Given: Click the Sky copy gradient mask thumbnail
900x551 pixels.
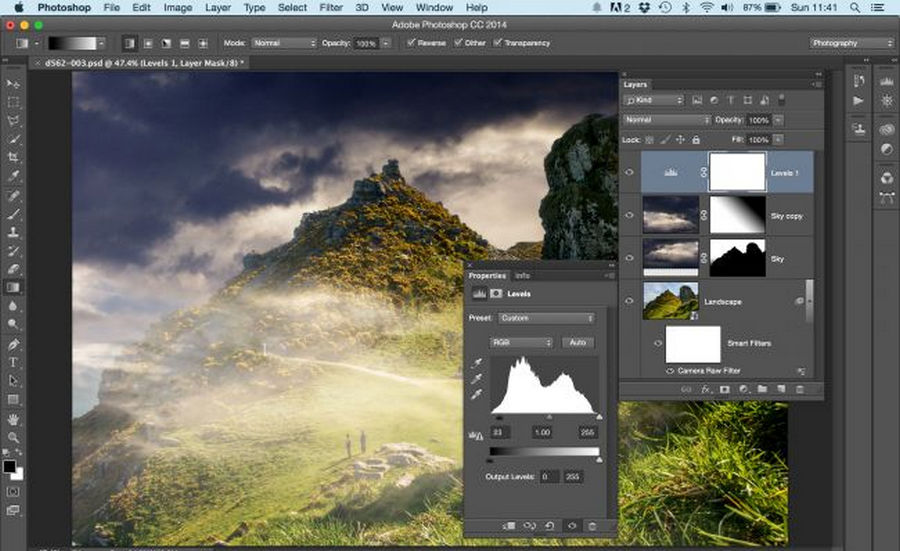Looking at the screenshot, I should (x=738, y=215).
